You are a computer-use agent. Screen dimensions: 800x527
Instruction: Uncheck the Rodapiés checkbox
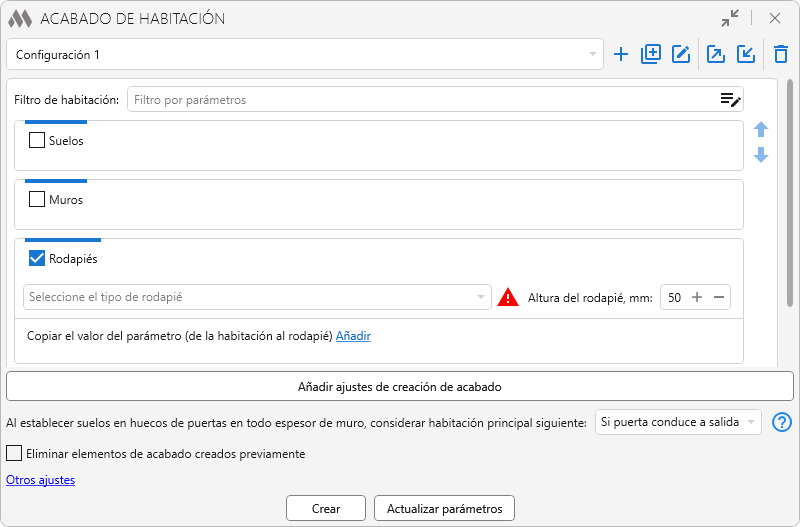tap(38, 259)
